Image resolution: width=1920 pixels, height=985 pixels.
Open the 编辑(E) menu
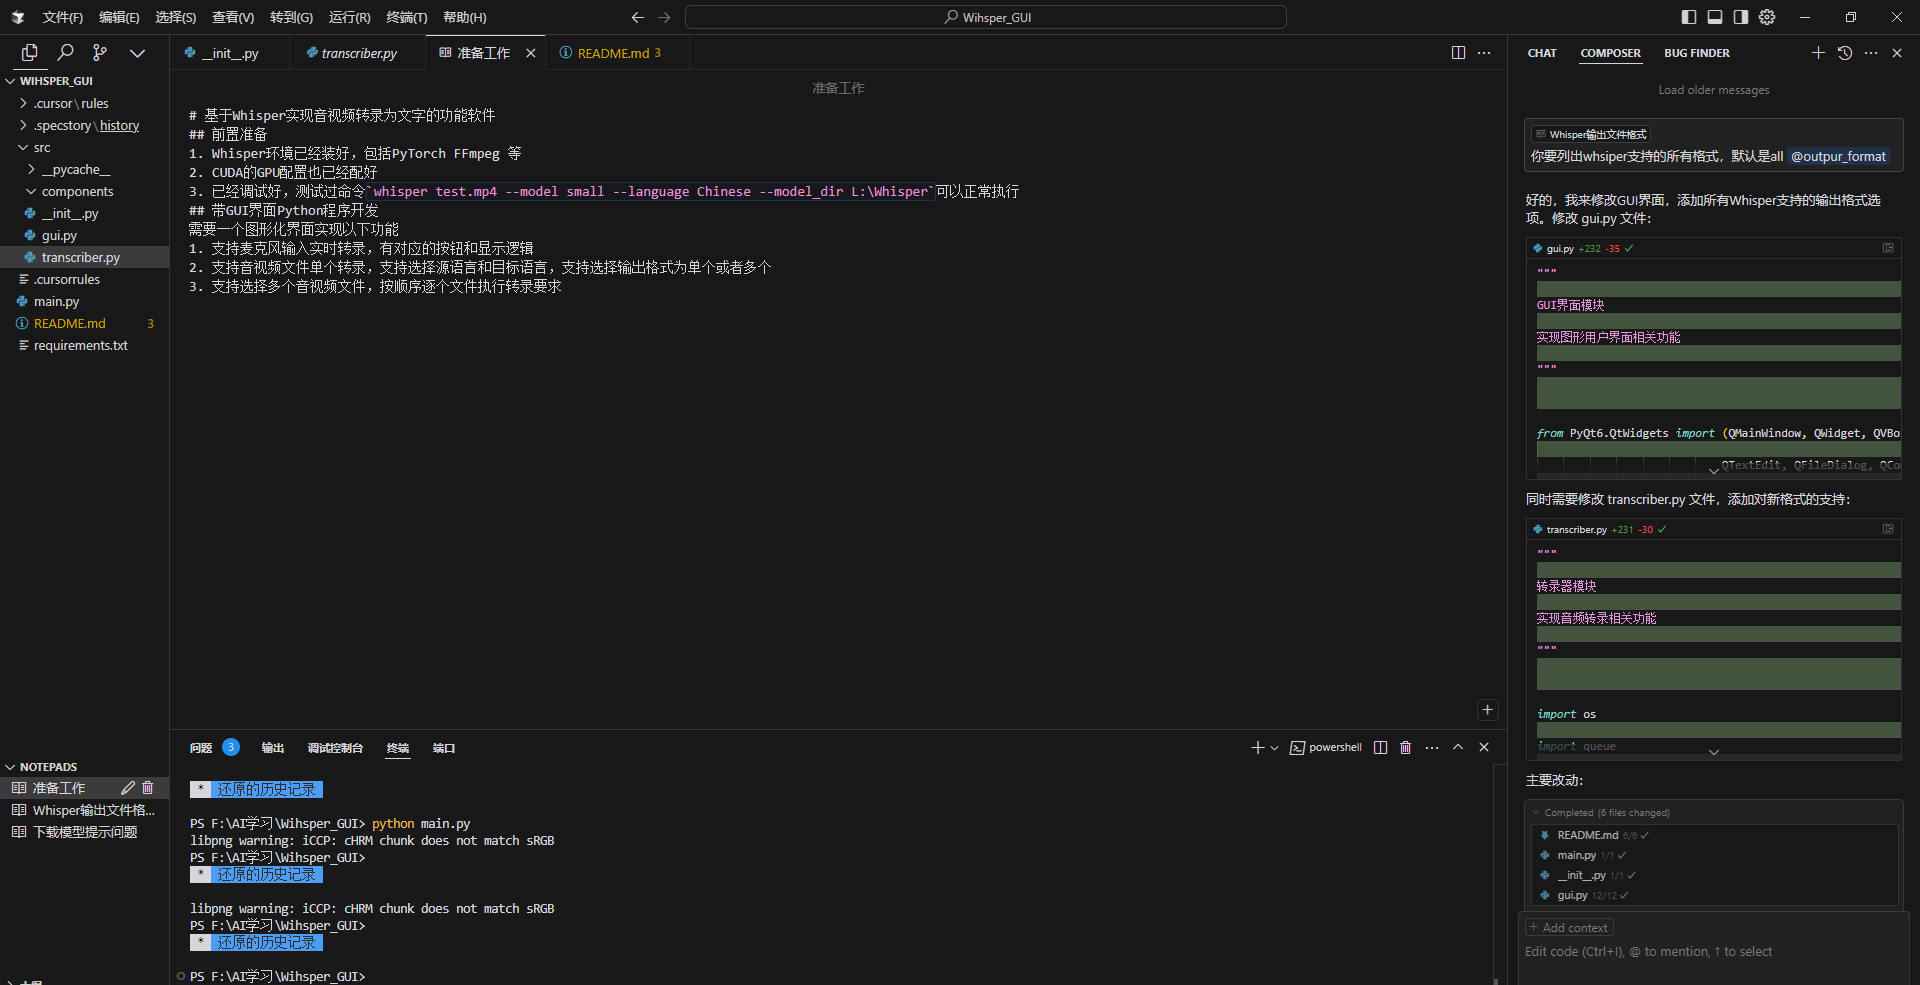point(119,17)
